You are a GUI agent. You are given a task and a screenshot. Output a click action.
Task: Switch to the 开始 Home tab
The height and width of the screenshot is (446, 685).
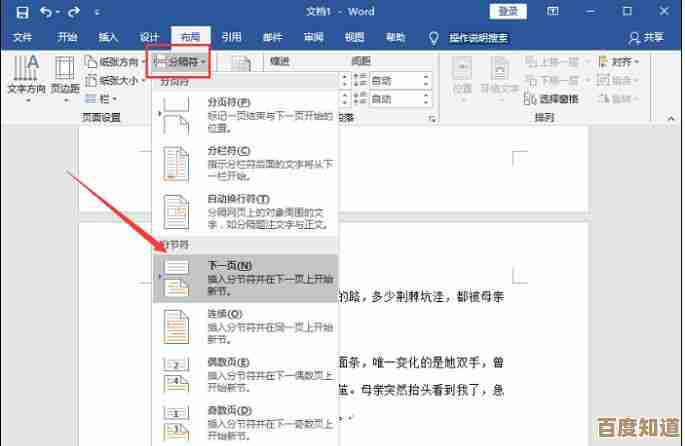(67, 38)
